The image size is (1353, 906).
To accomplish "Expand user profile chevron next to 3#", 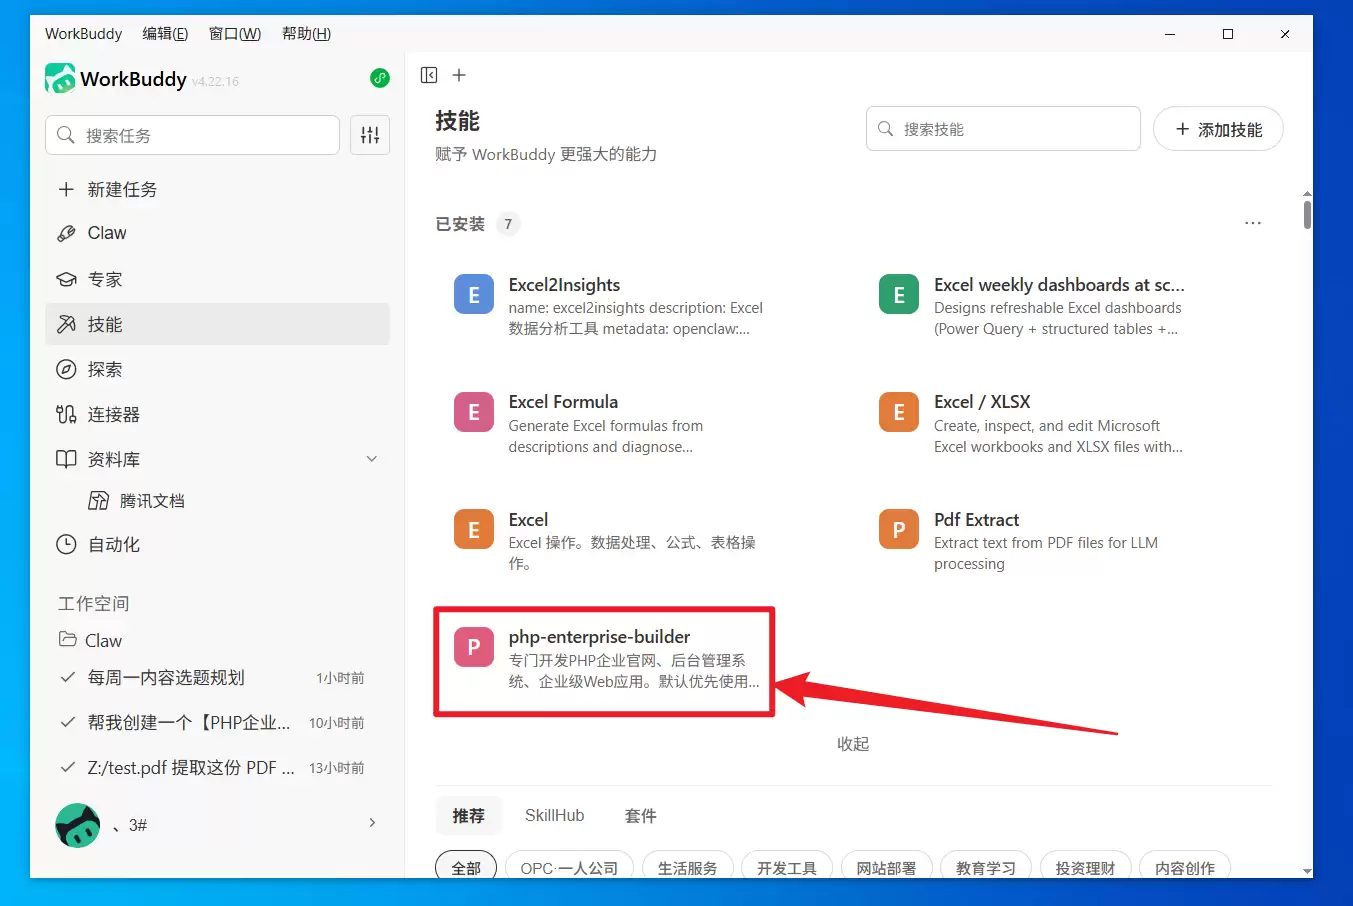I will click(372, 822).
